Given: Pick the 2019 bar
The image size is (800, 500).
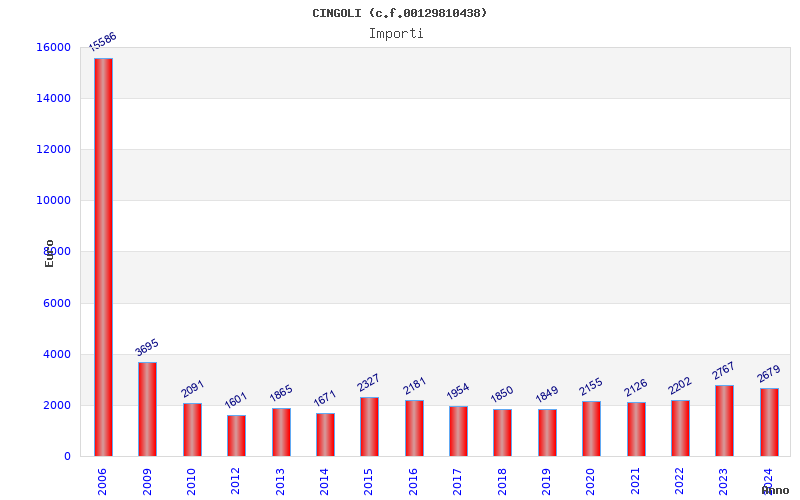Looking at the screenshot, I should point(547,433).
